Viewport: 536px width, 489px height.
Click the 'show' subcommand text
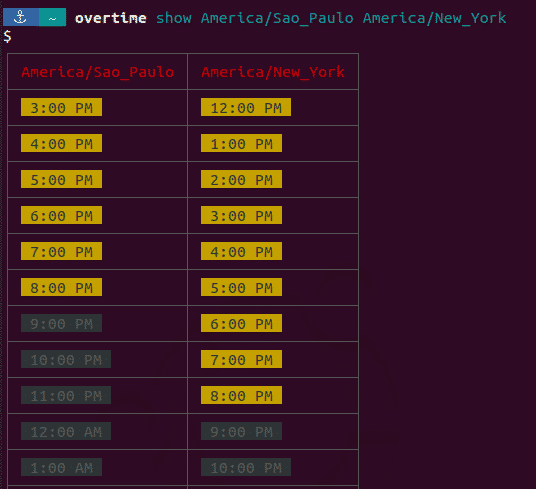pyautogui.click(x=174, y=18)
